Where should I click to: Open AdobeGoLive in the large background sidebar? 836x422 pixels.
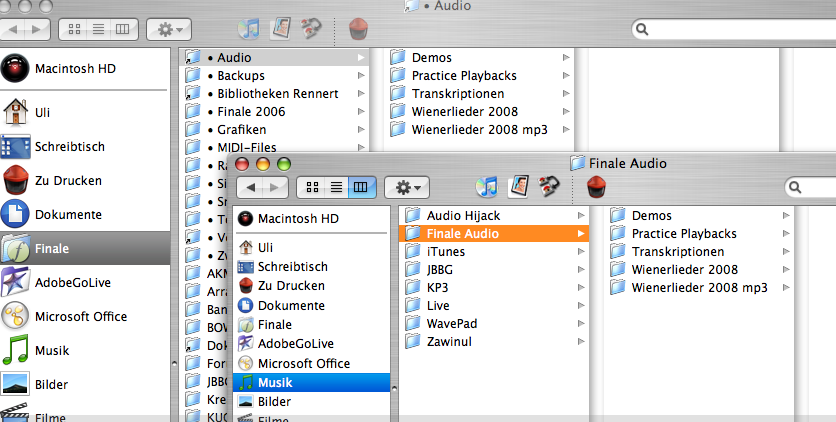coord(72,282)
